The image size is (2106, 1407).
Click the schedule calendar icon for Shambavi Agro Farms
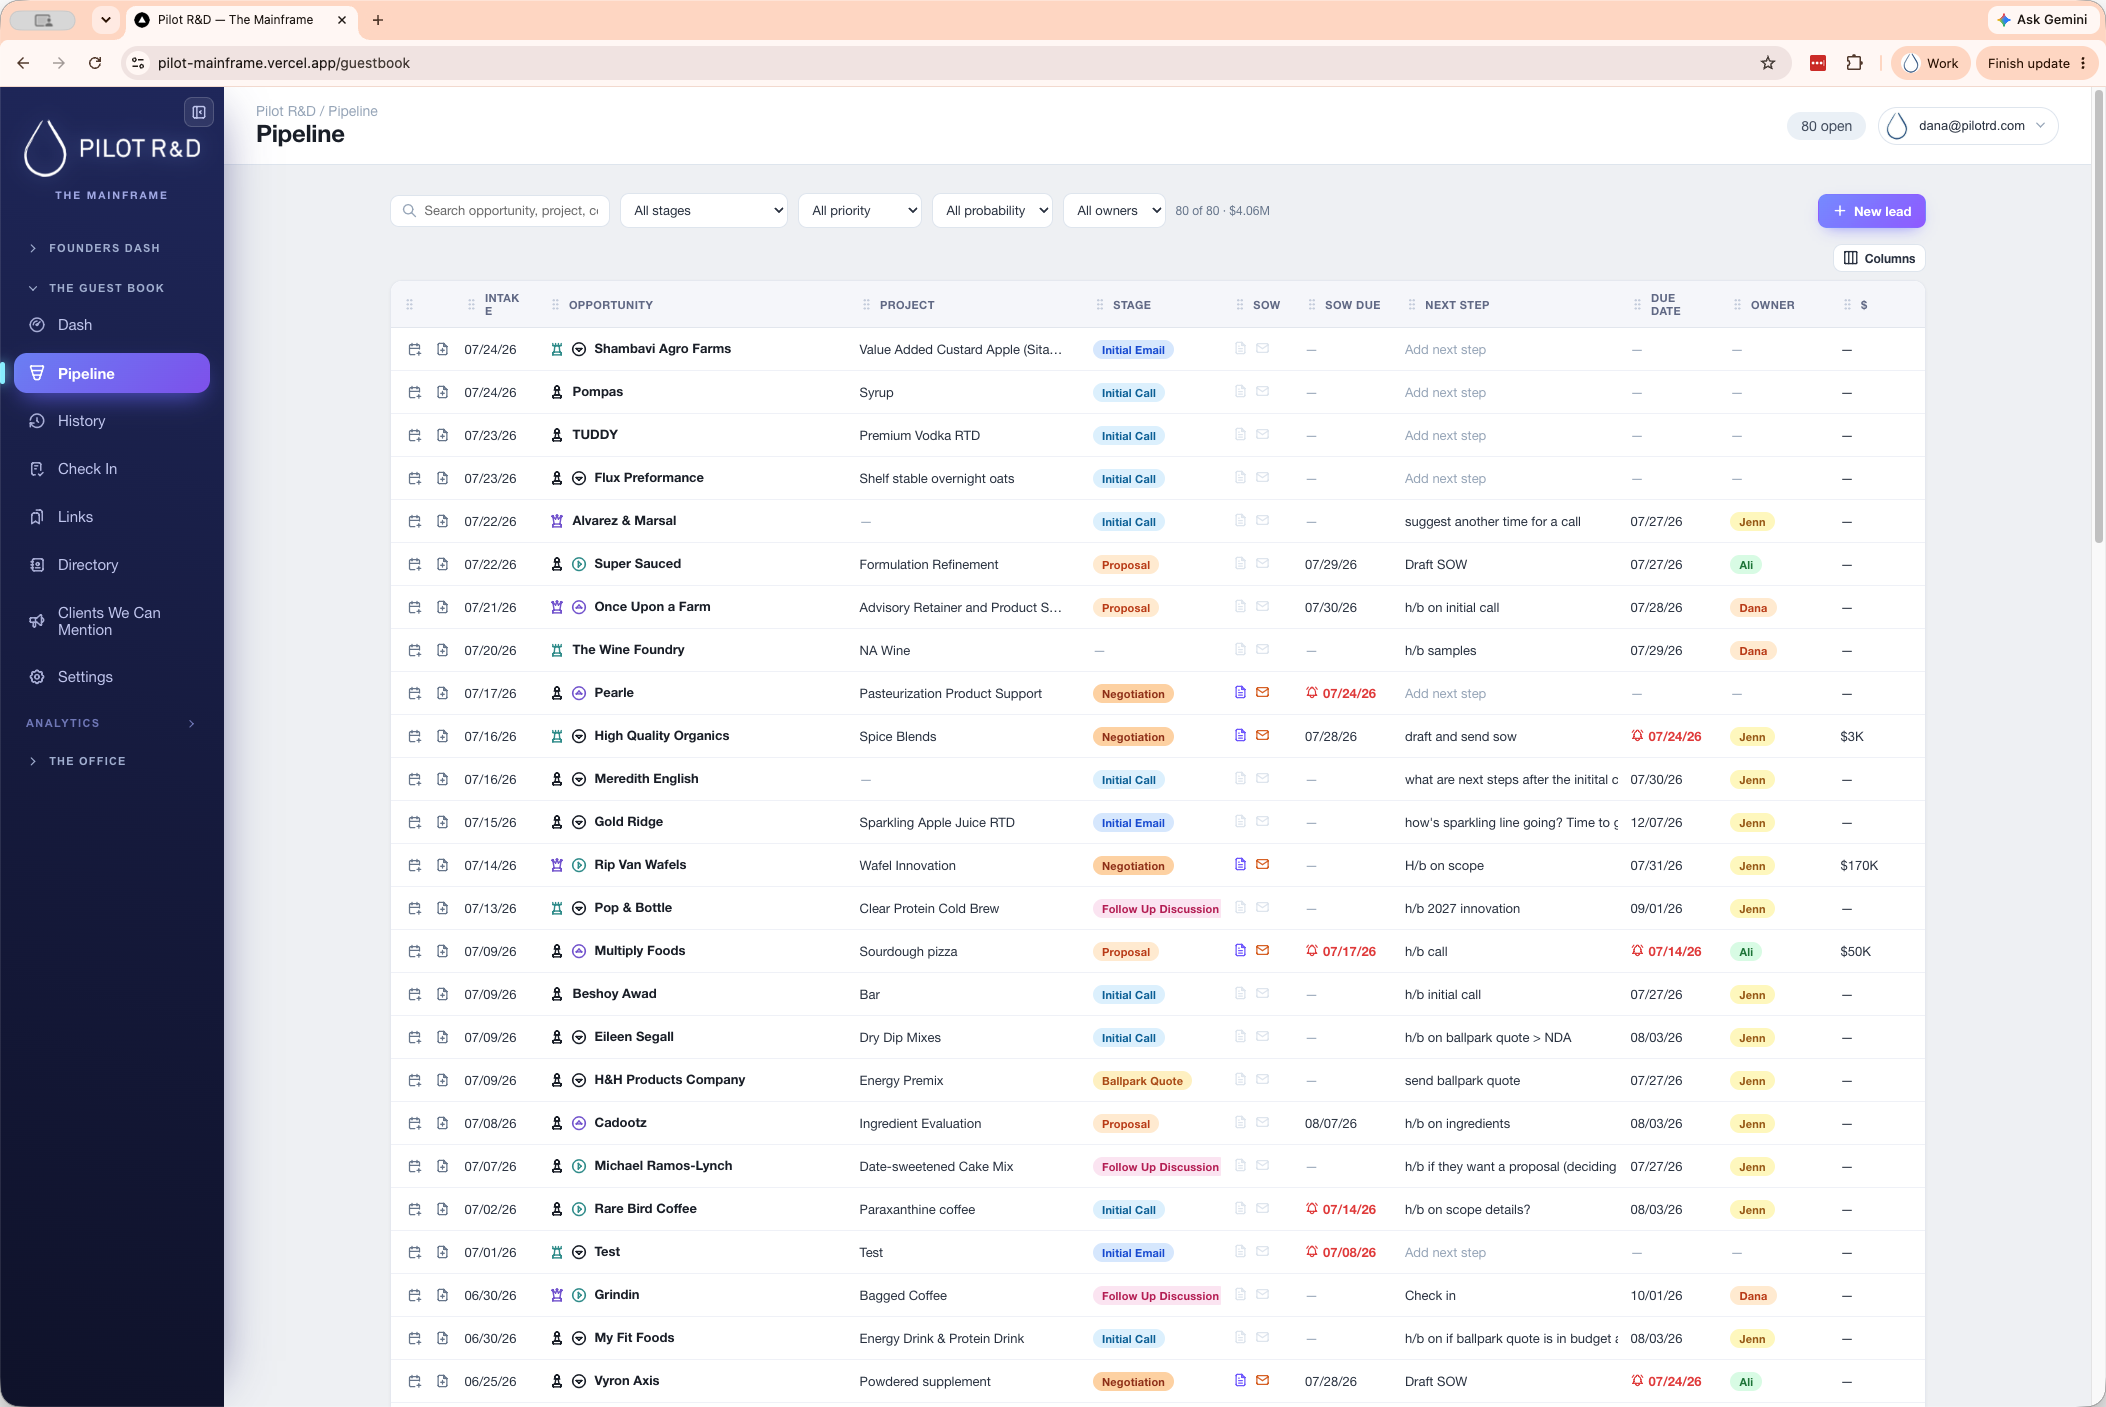point(415,349)
